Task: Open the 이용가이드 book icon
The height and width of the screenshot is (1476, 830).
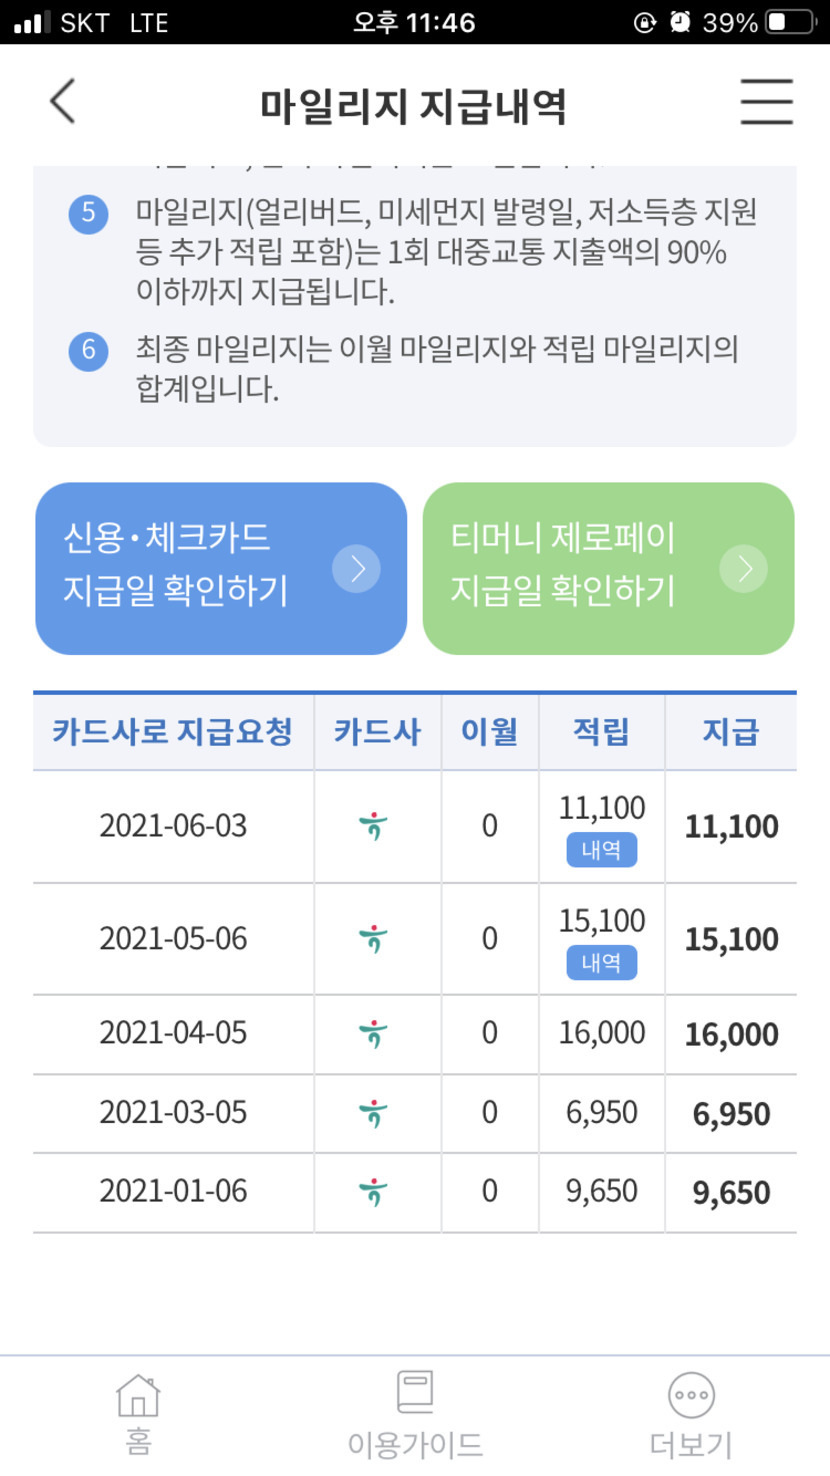Action: [414, 1393]
